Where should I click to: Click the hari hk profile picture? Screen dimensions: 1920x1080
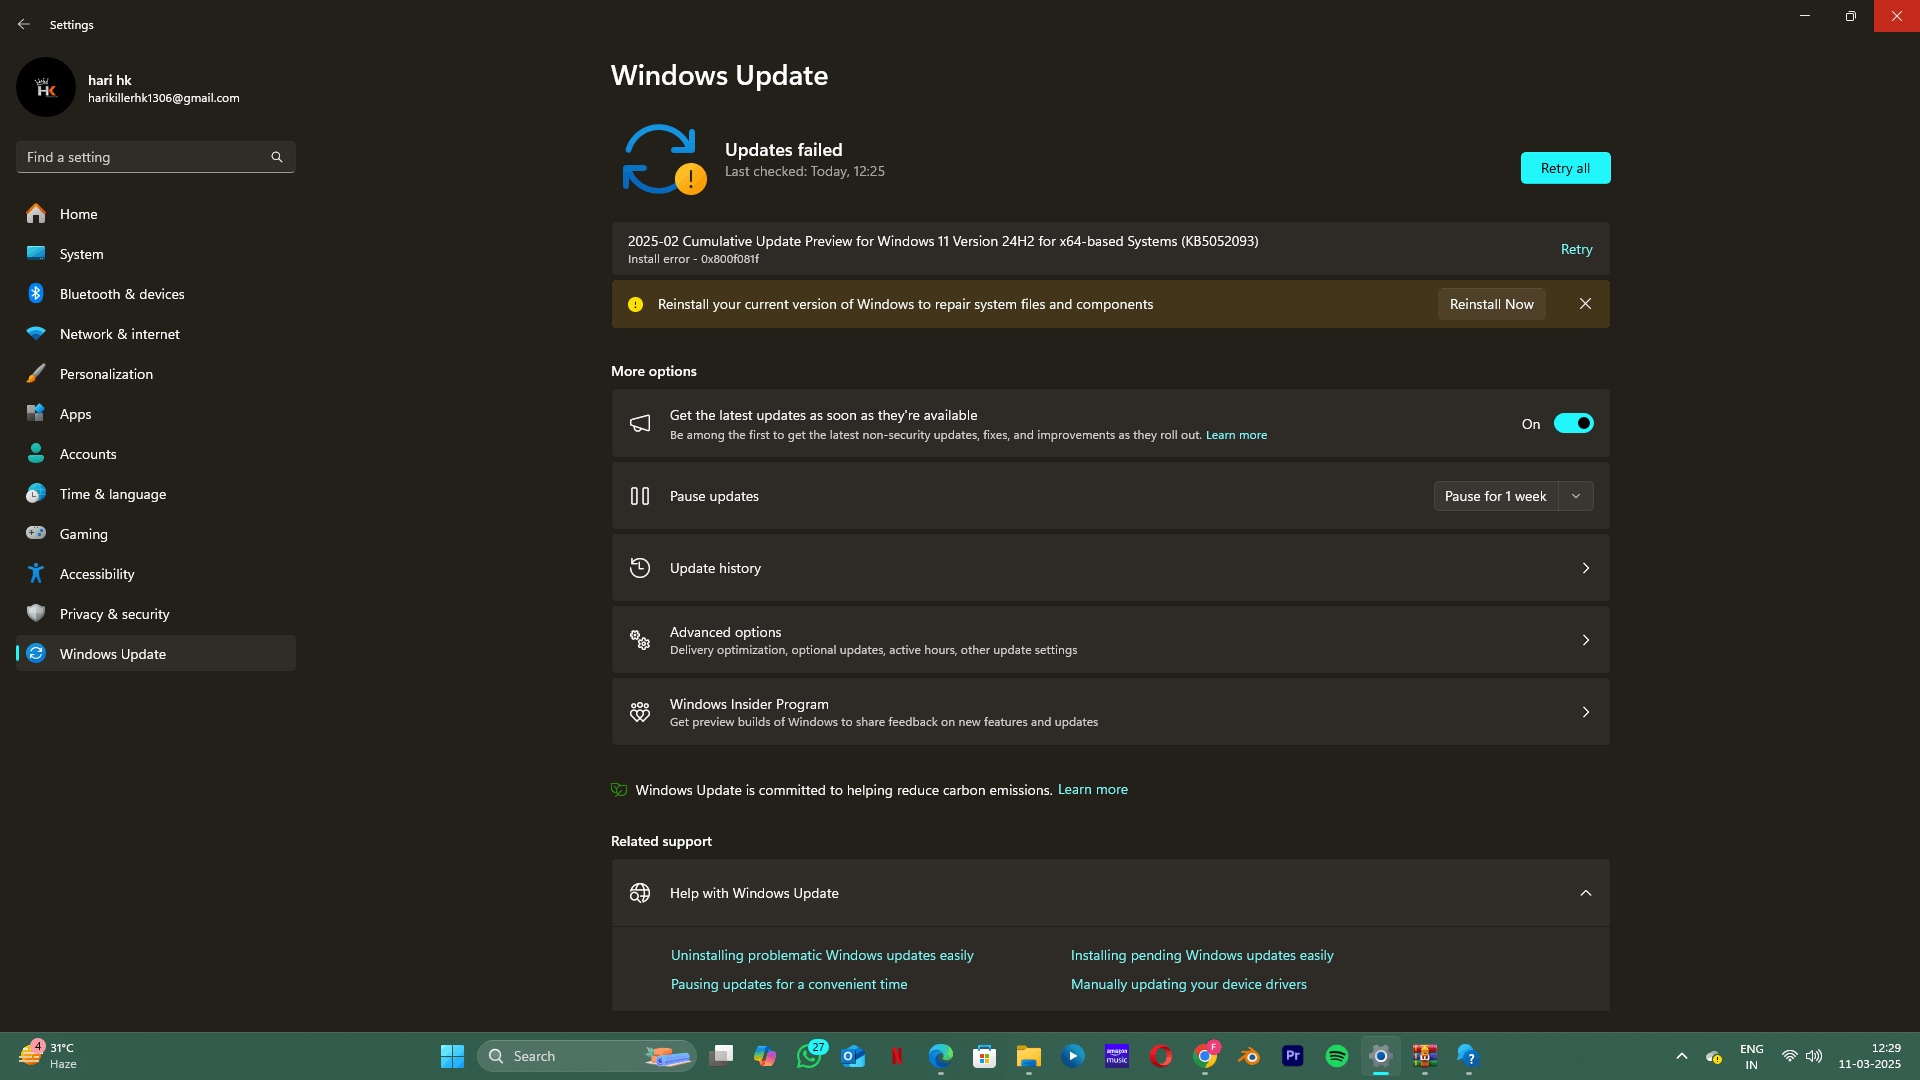click(46, 87)
